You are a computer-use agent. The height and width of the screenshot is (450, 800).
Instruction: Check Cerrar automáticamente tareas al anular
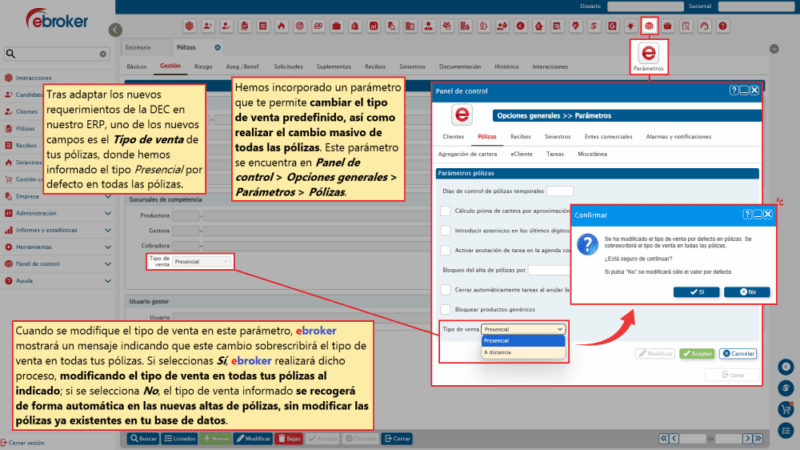[x=445, y=290]
